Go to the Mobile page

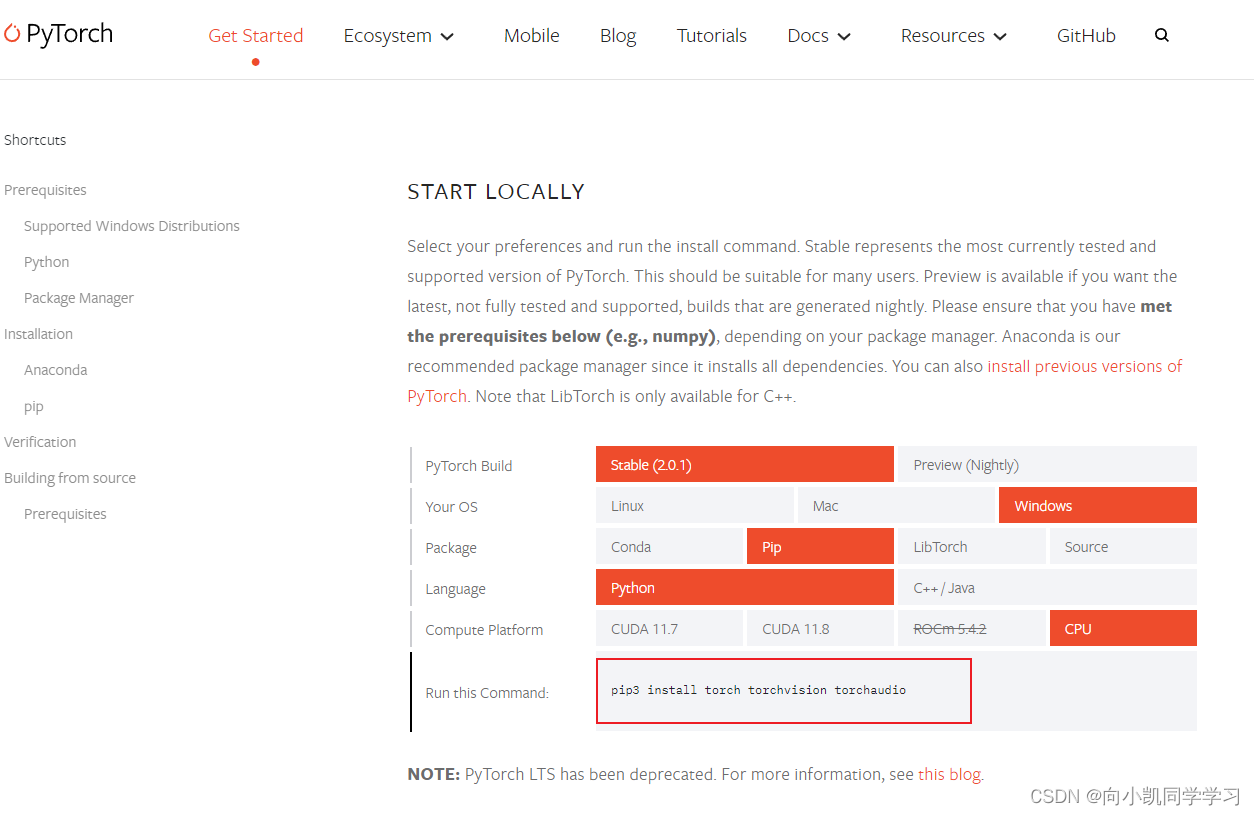pos(532,35)
